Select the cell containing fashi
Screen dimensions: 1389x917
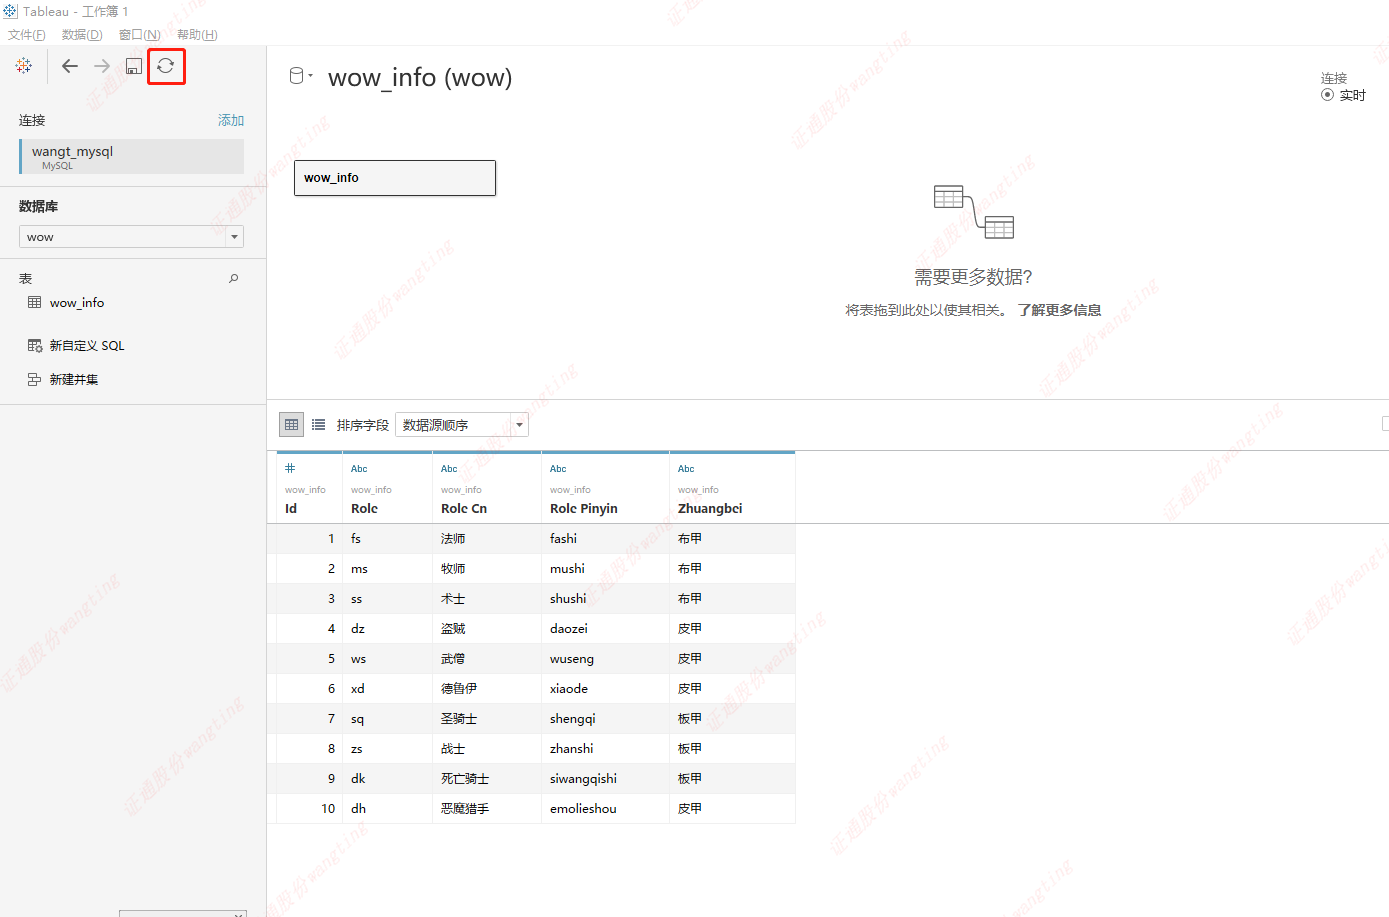pyautogui.click(x=605, y=538)
